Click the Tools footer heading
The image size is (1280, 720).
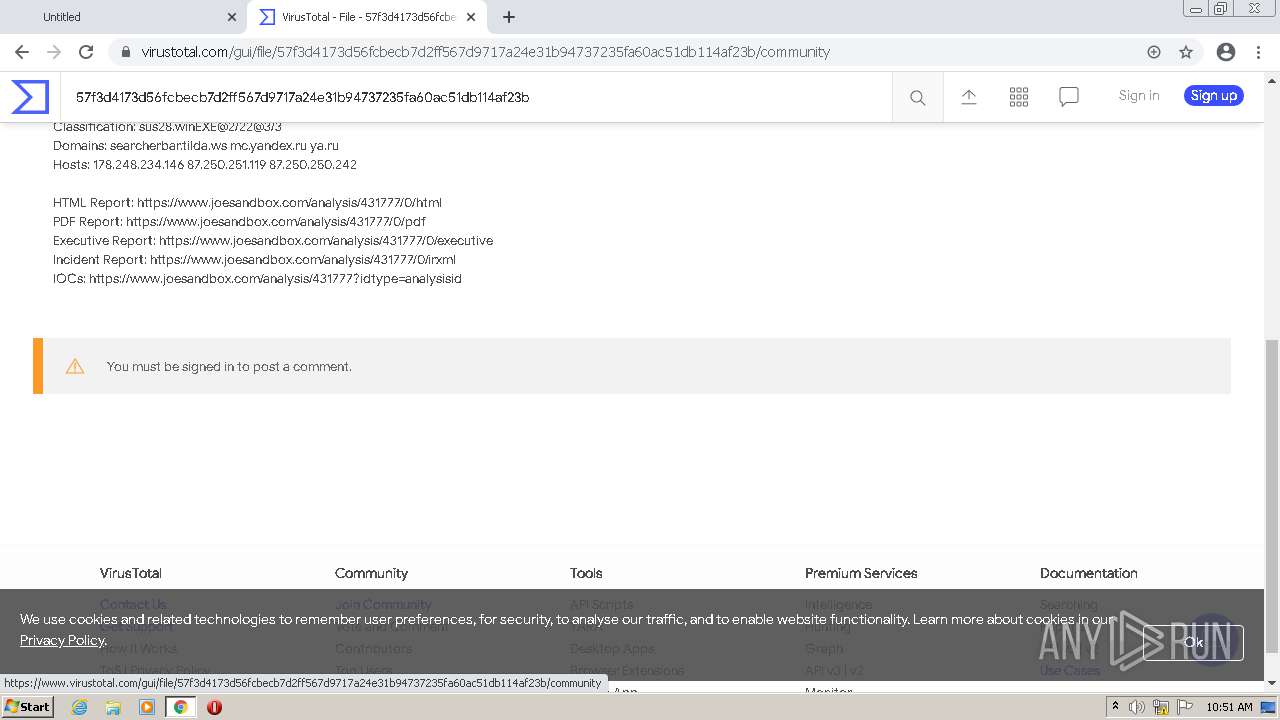[x=586, y=573]
